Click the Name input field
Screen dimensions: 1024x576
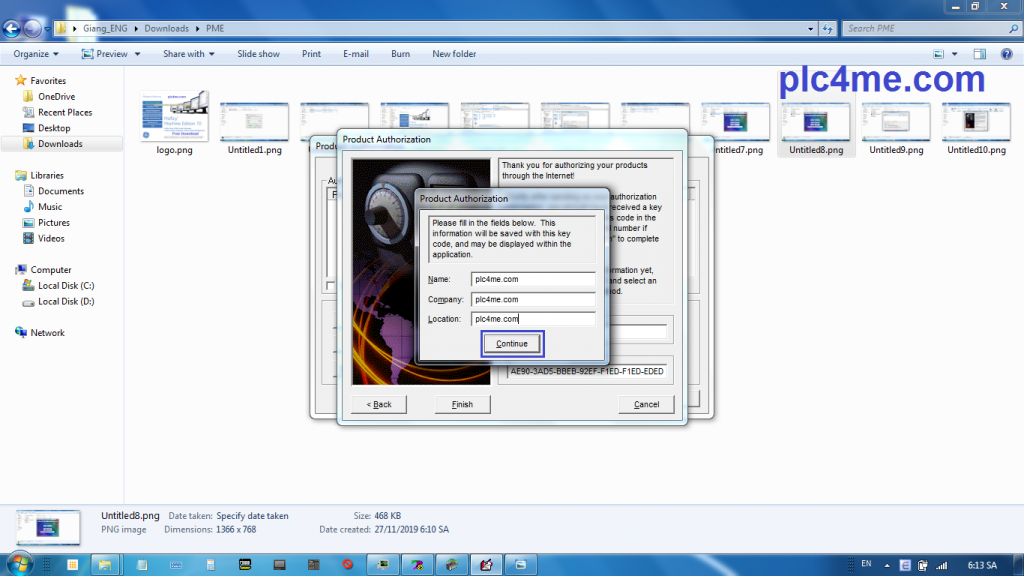(x=533, y=279)
